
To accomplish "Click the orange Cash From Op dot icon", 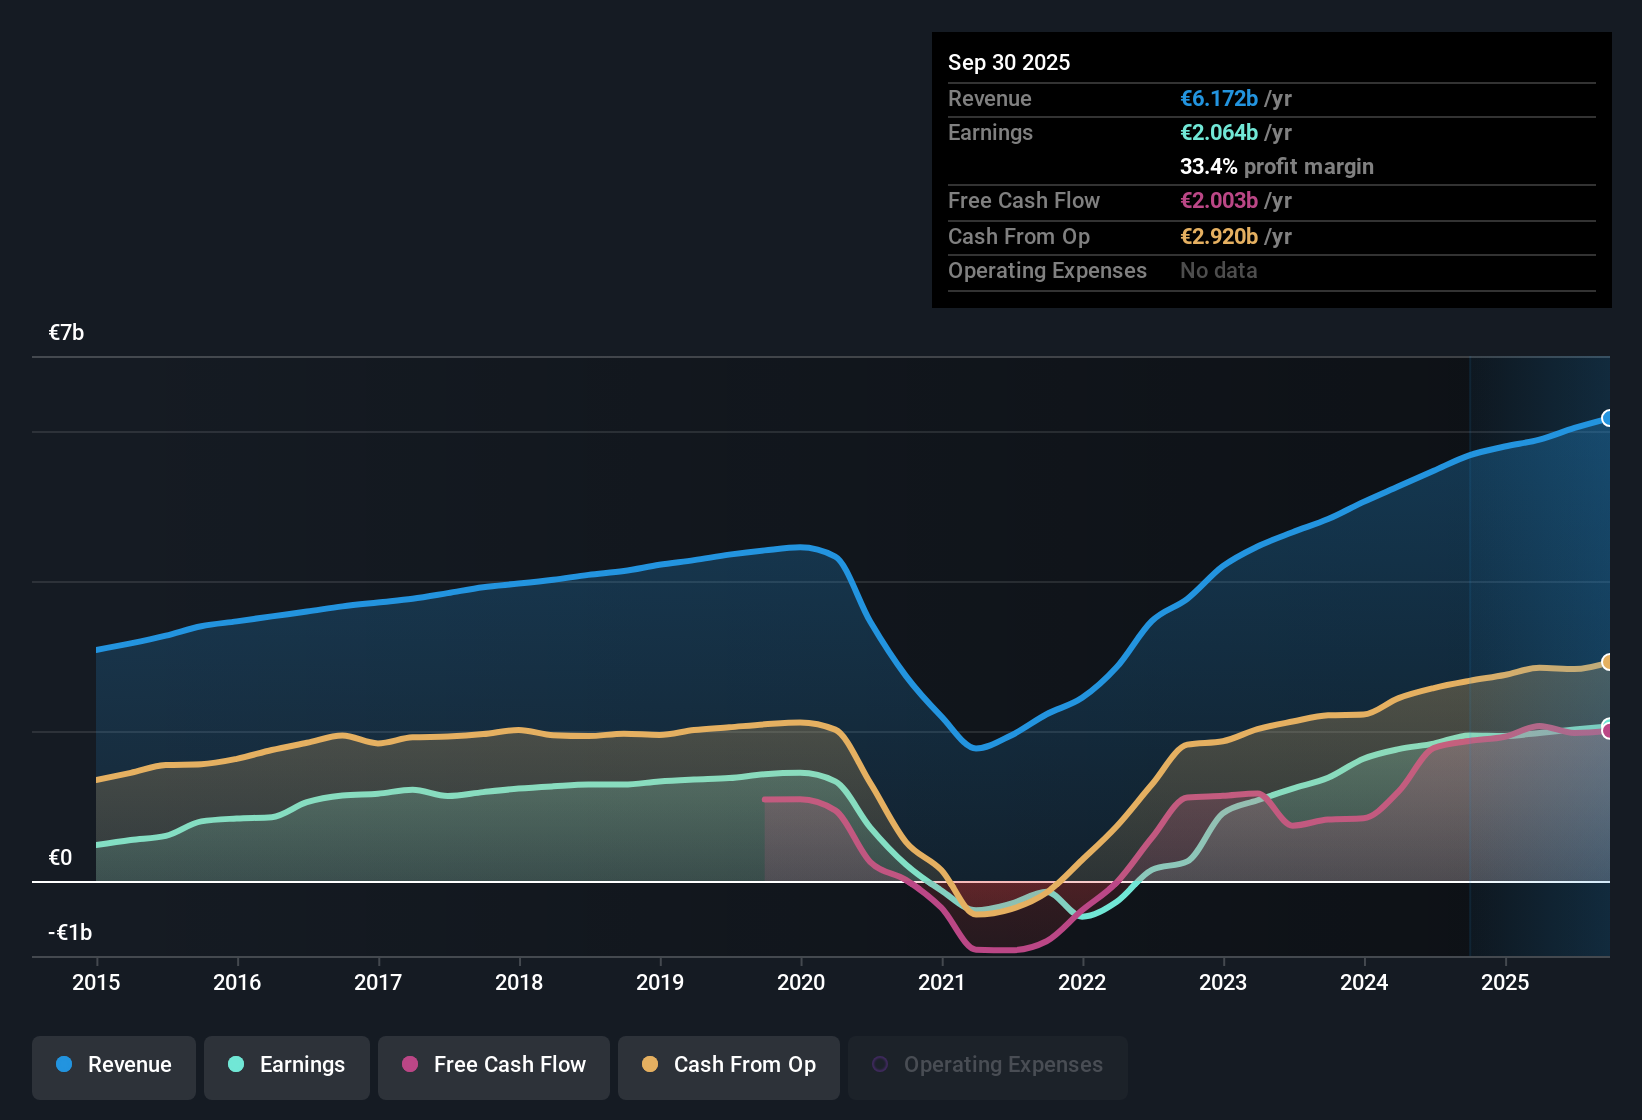I will click(x=650, y=1065).
